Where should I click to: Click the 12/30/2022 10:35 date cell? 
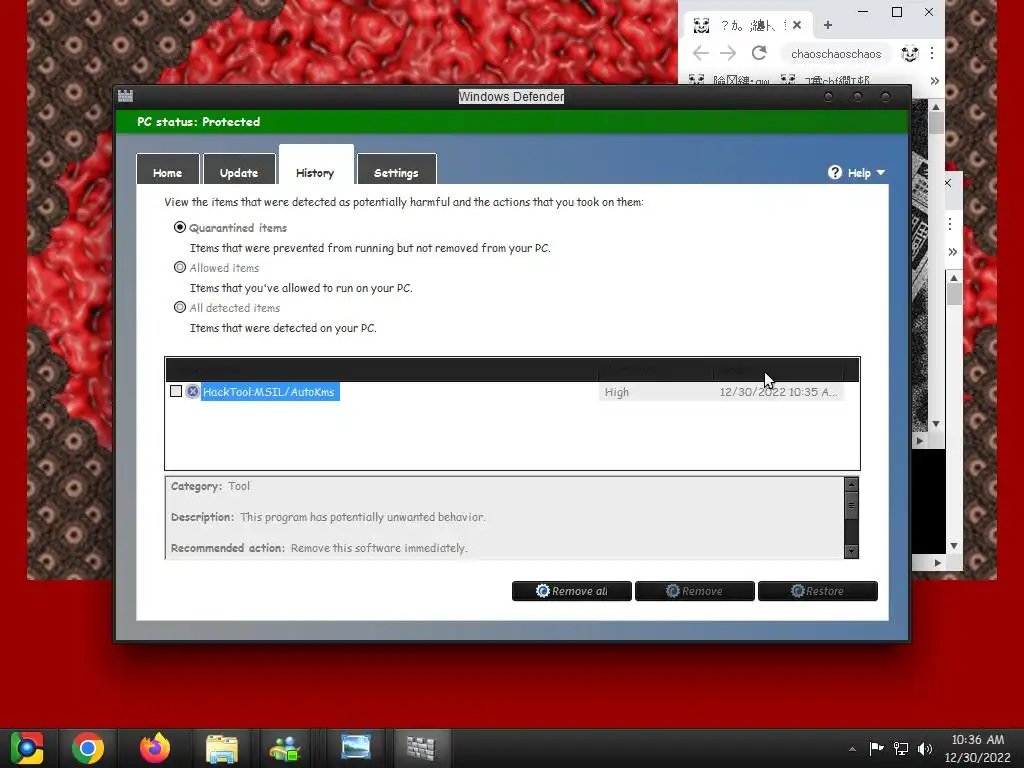tap(778, 392)
